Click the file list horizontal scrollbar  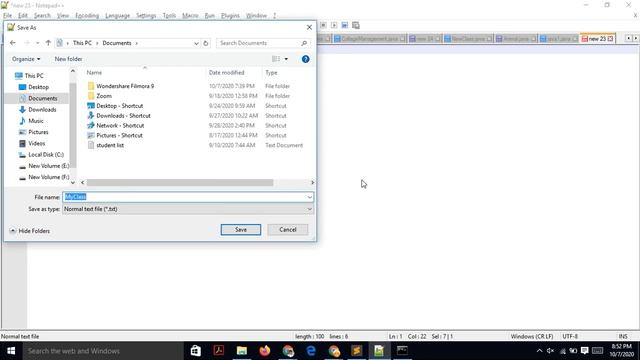click(x=180, y=182)
